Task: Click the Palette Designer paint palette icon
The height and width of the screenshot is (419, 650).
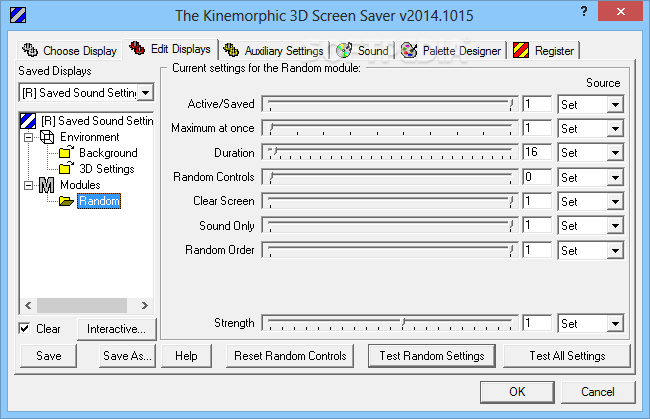Action: [x=409, y=50]
